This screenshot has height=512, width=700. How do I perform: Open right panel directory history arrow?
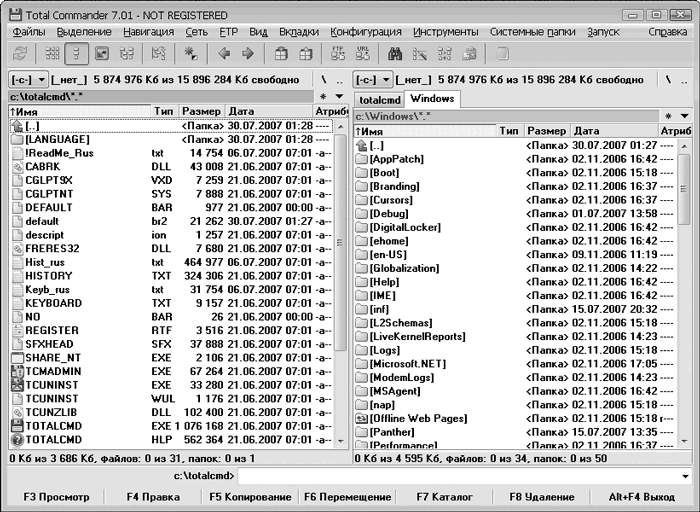tap(684, 116)
